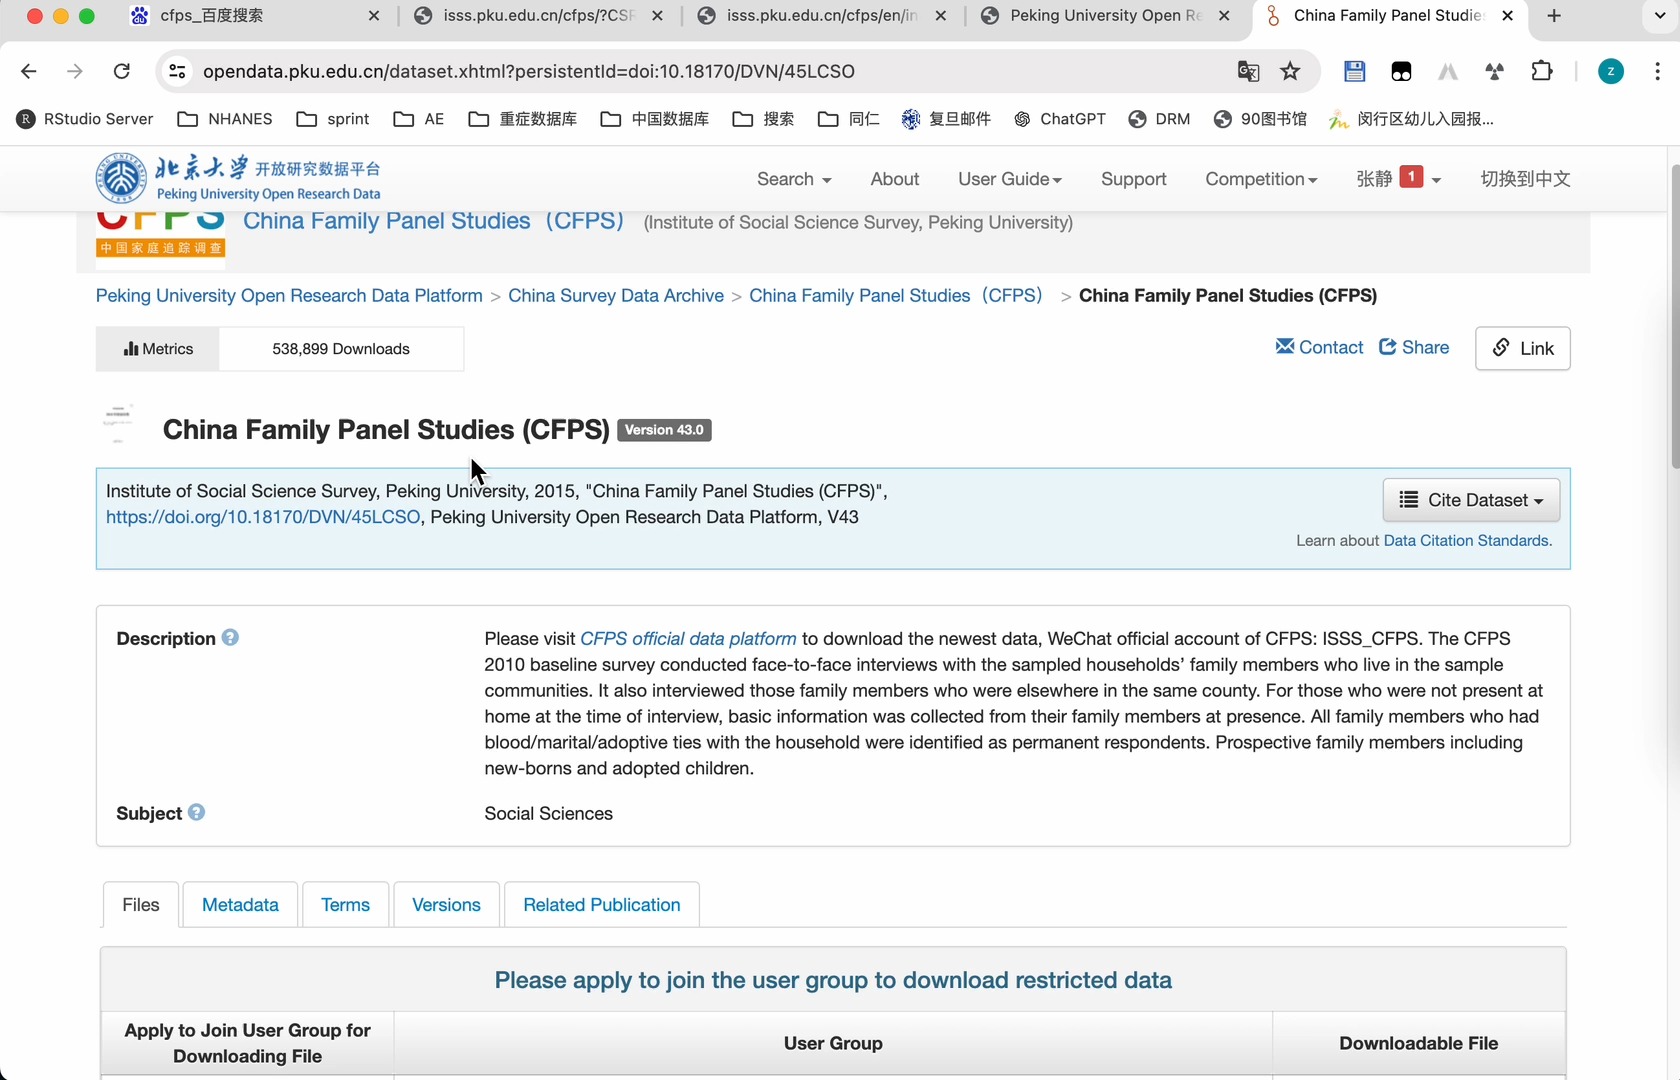
Task: Click the Google Translate page icon
Action: pyautogui.click(x=1248, y=71)
